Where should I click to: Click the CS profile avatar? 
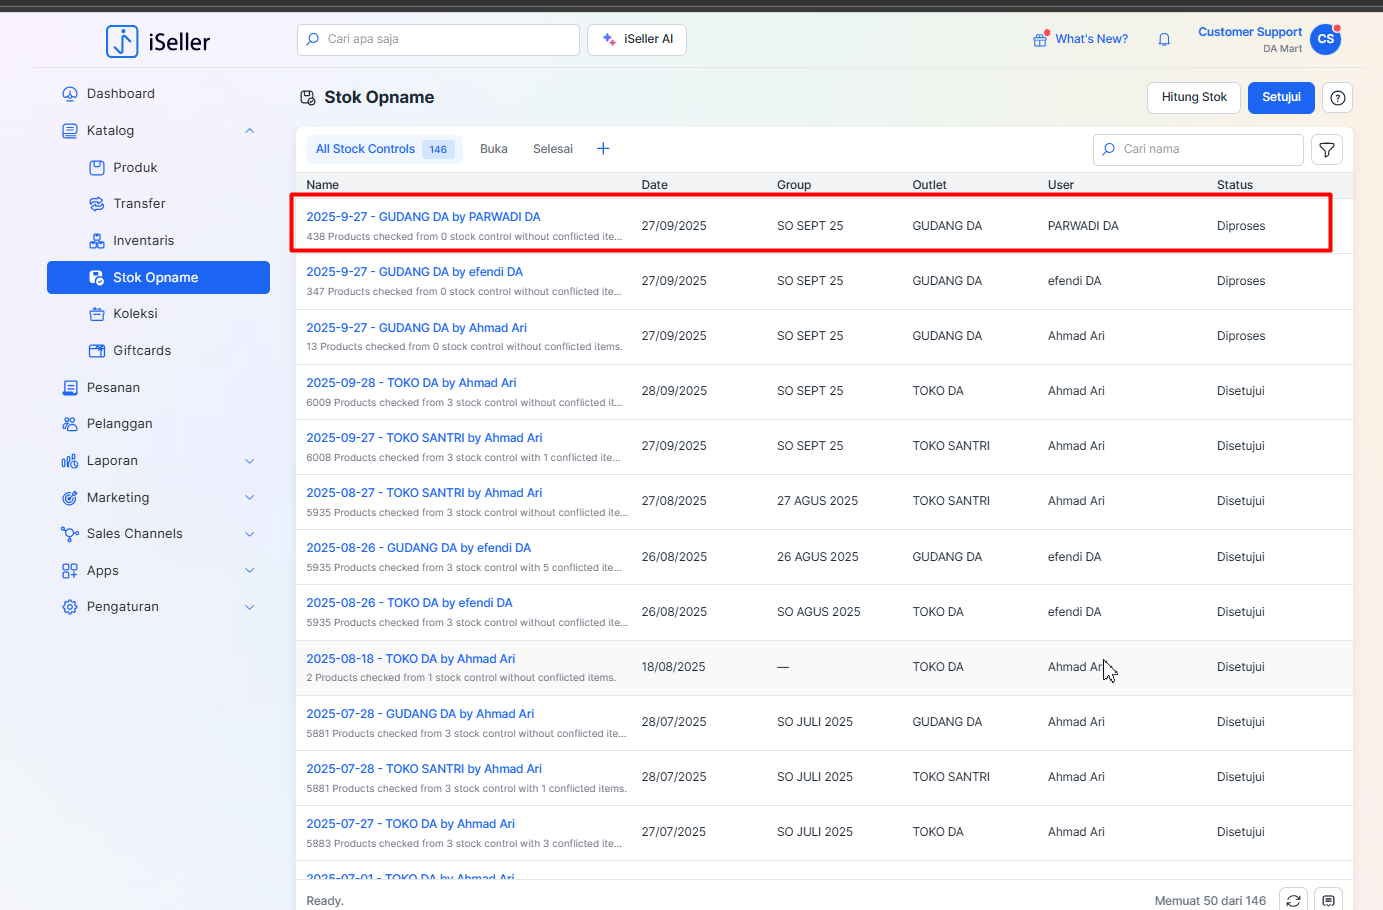[x=1325, y=40]
